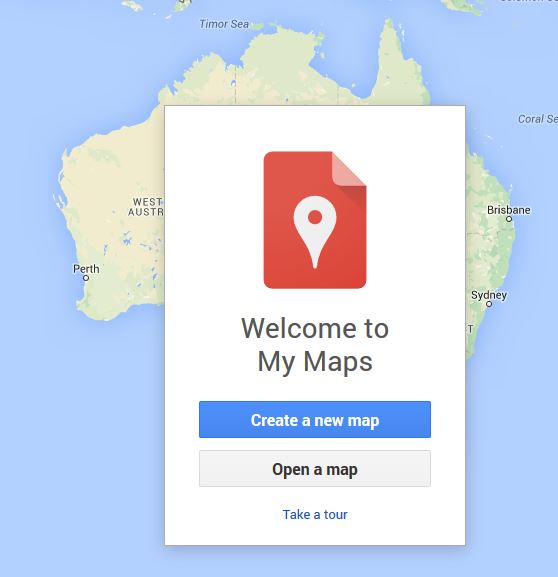Click the Western Australia state label
The image size is (558, 577).
click(146, 207)
